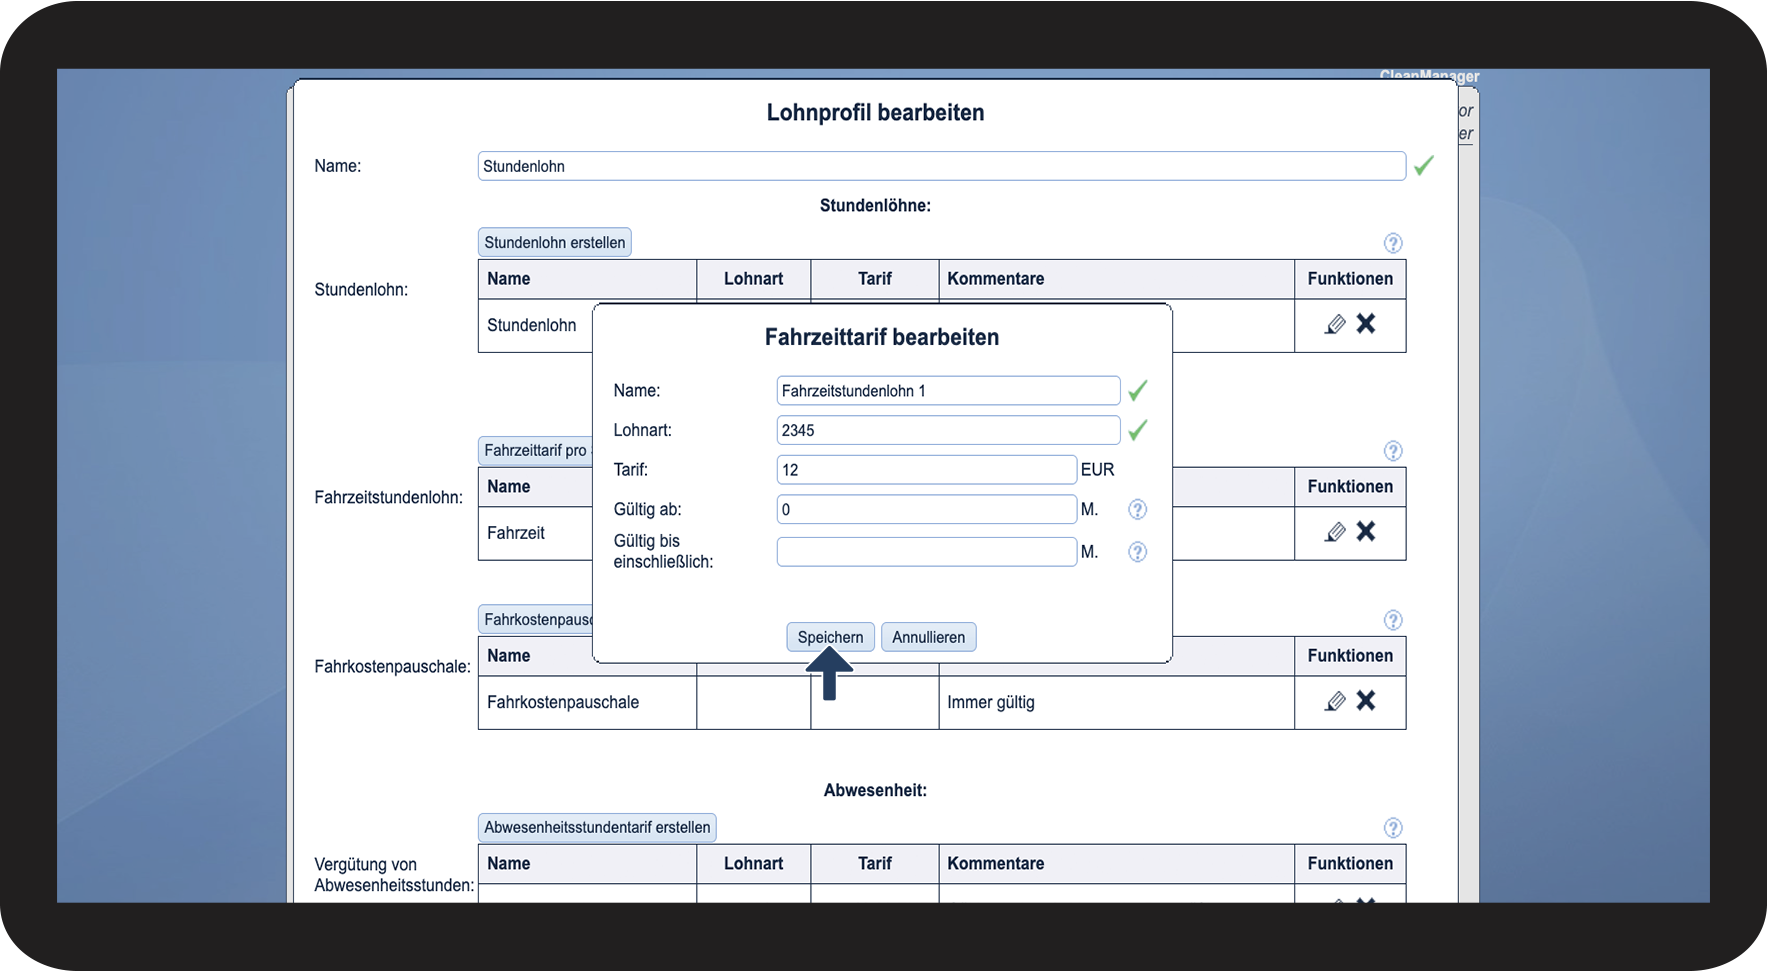
Task: Cancel the dialog with Annullieren
Action: [x=928, y=637]
